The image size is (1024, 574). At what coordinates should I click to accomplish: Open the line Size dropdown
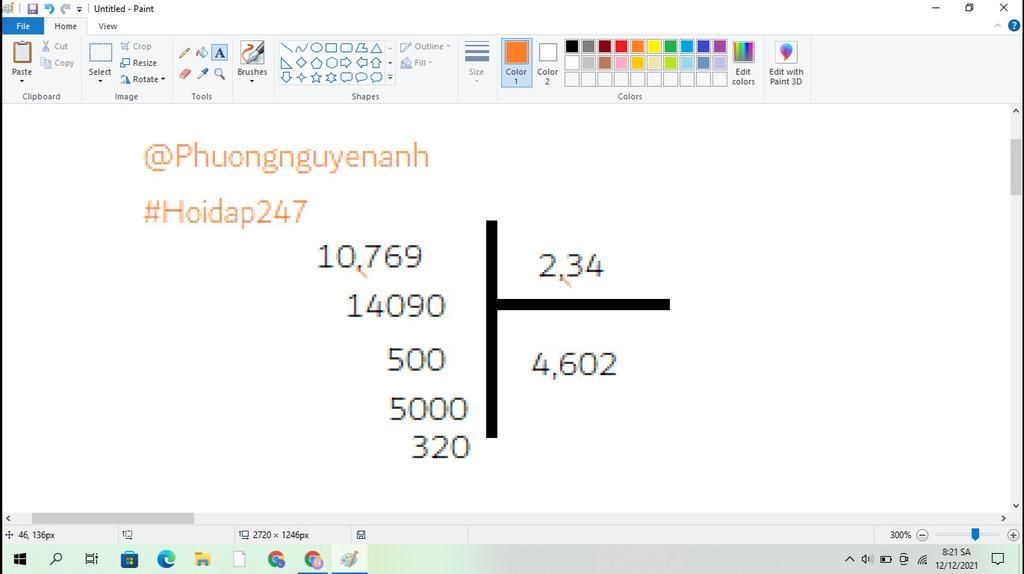(x=477, y=61)
